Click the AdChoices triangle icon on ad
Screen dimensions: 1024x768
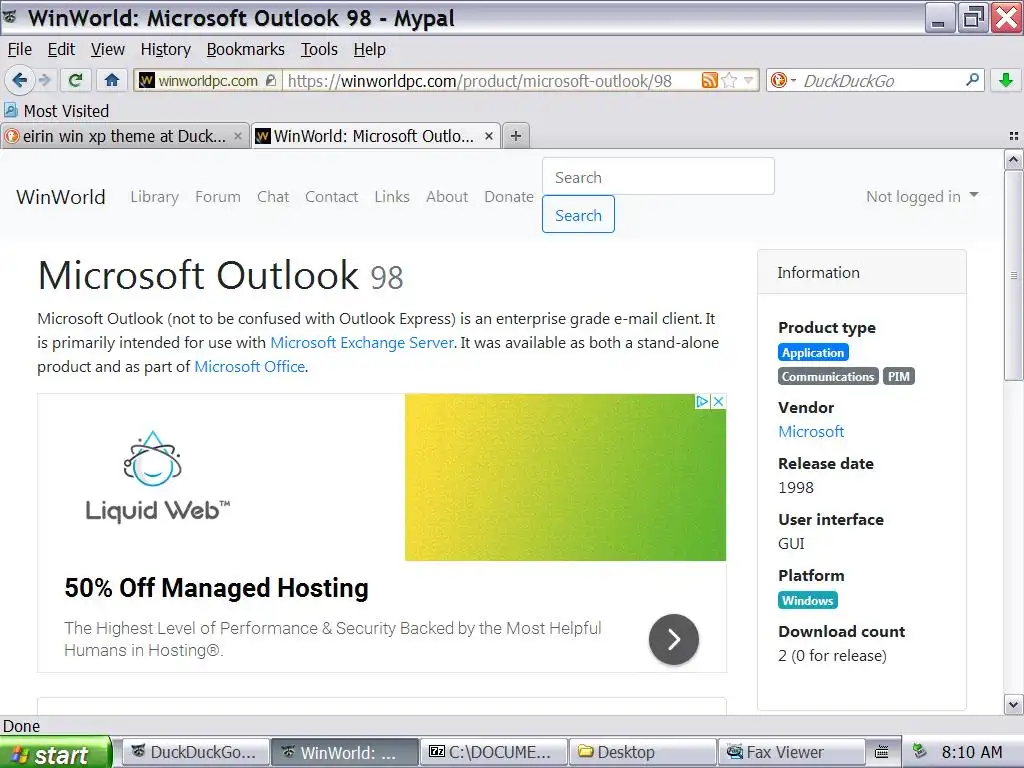[702, 402]
